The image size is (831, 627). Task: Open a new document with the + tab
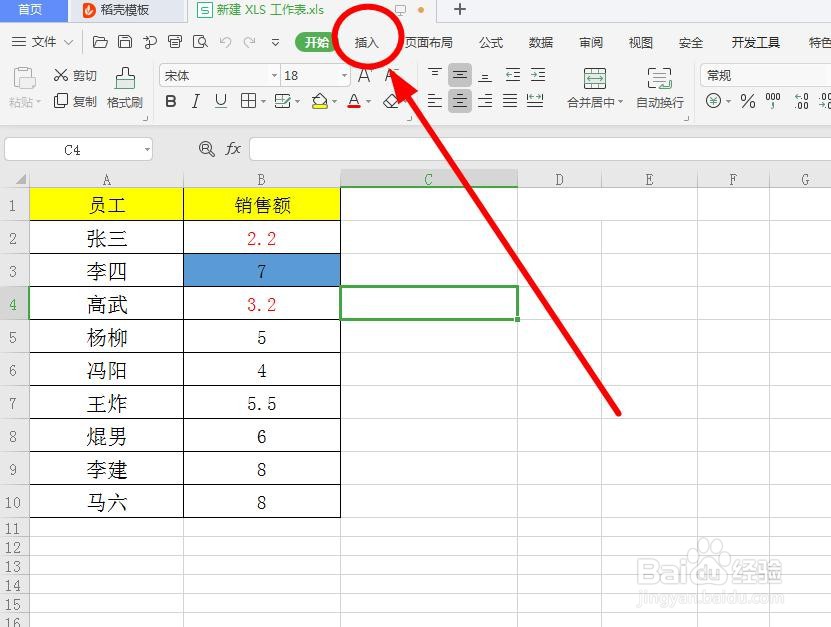458,10
